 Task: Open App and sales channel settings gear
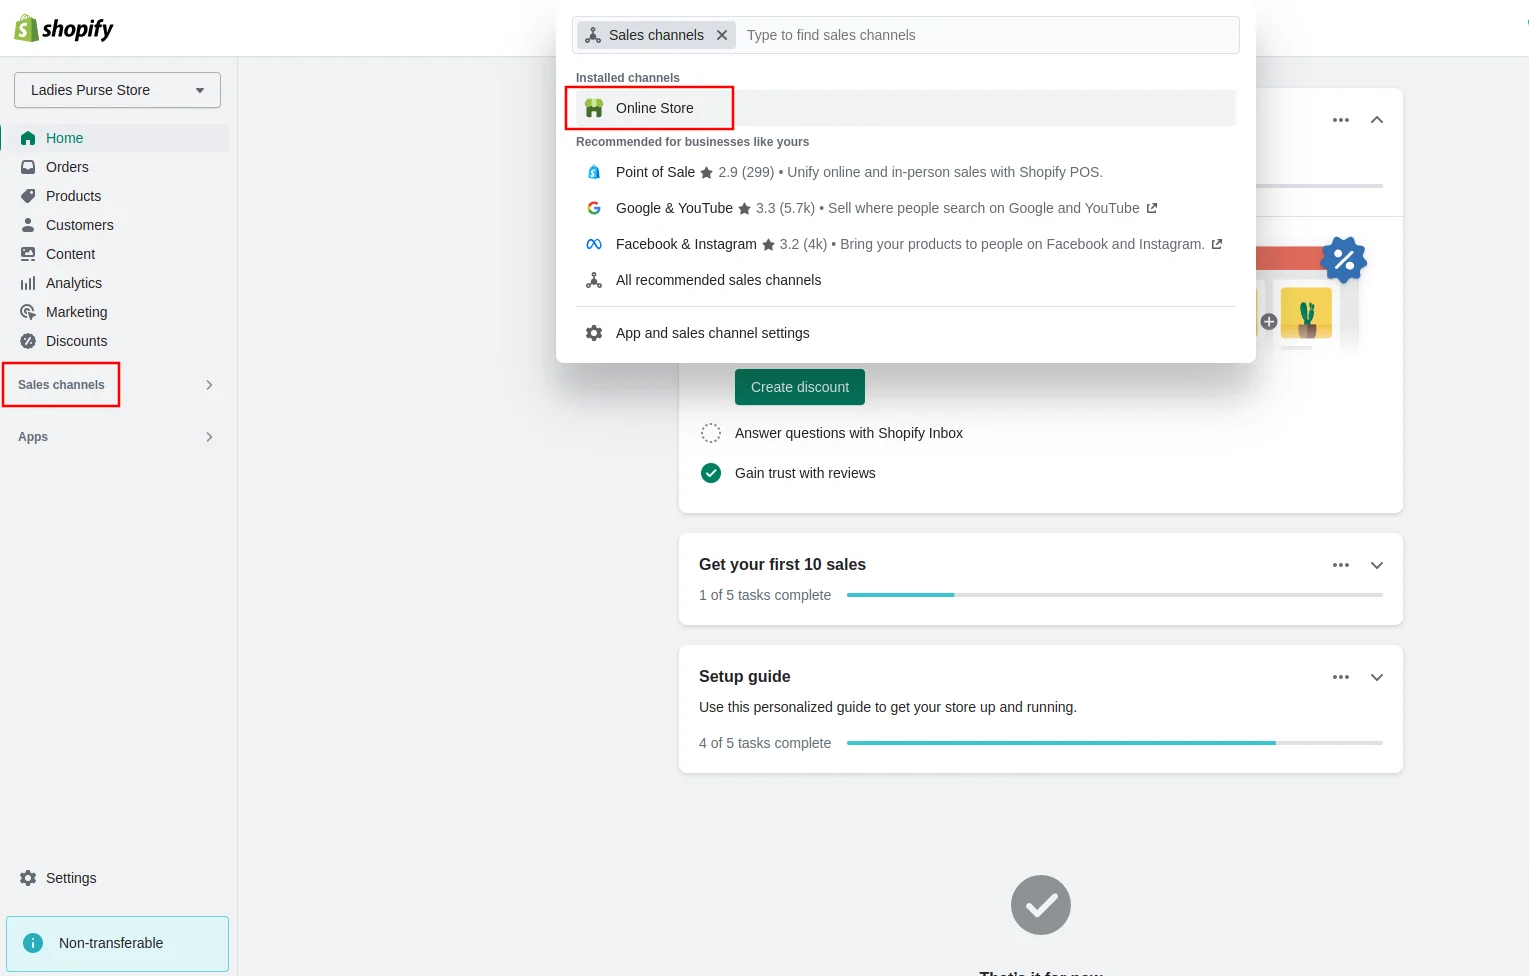click(x=594, y=333)
